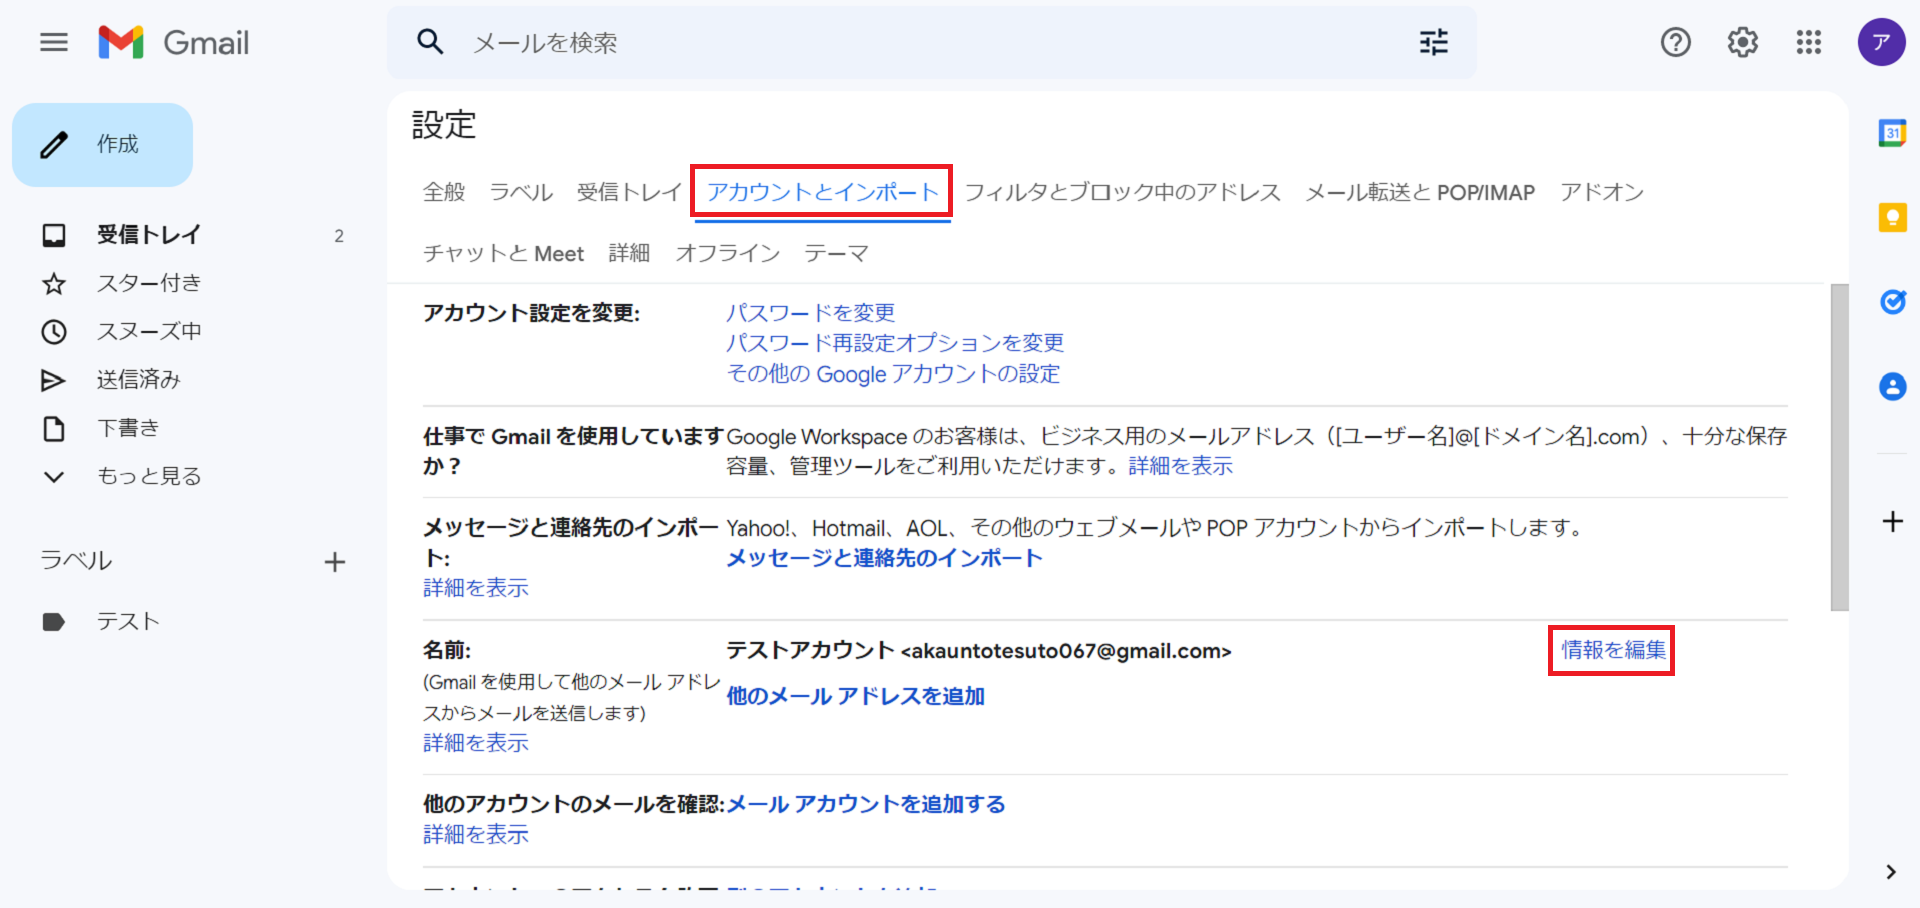Screen dimensions: 1920x908
Task: Click the account profile avatar
Action: coord(1881,42)
